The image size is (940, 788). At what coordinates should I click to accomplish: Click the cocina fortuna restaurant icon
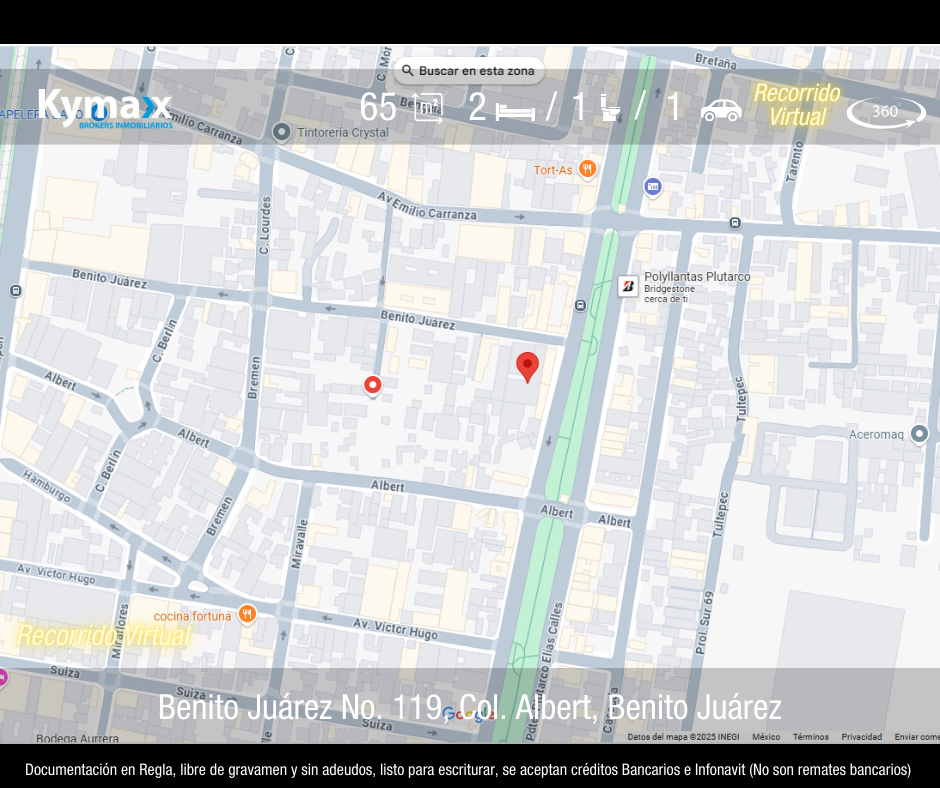pyautogui.click(x=247, y=614)
